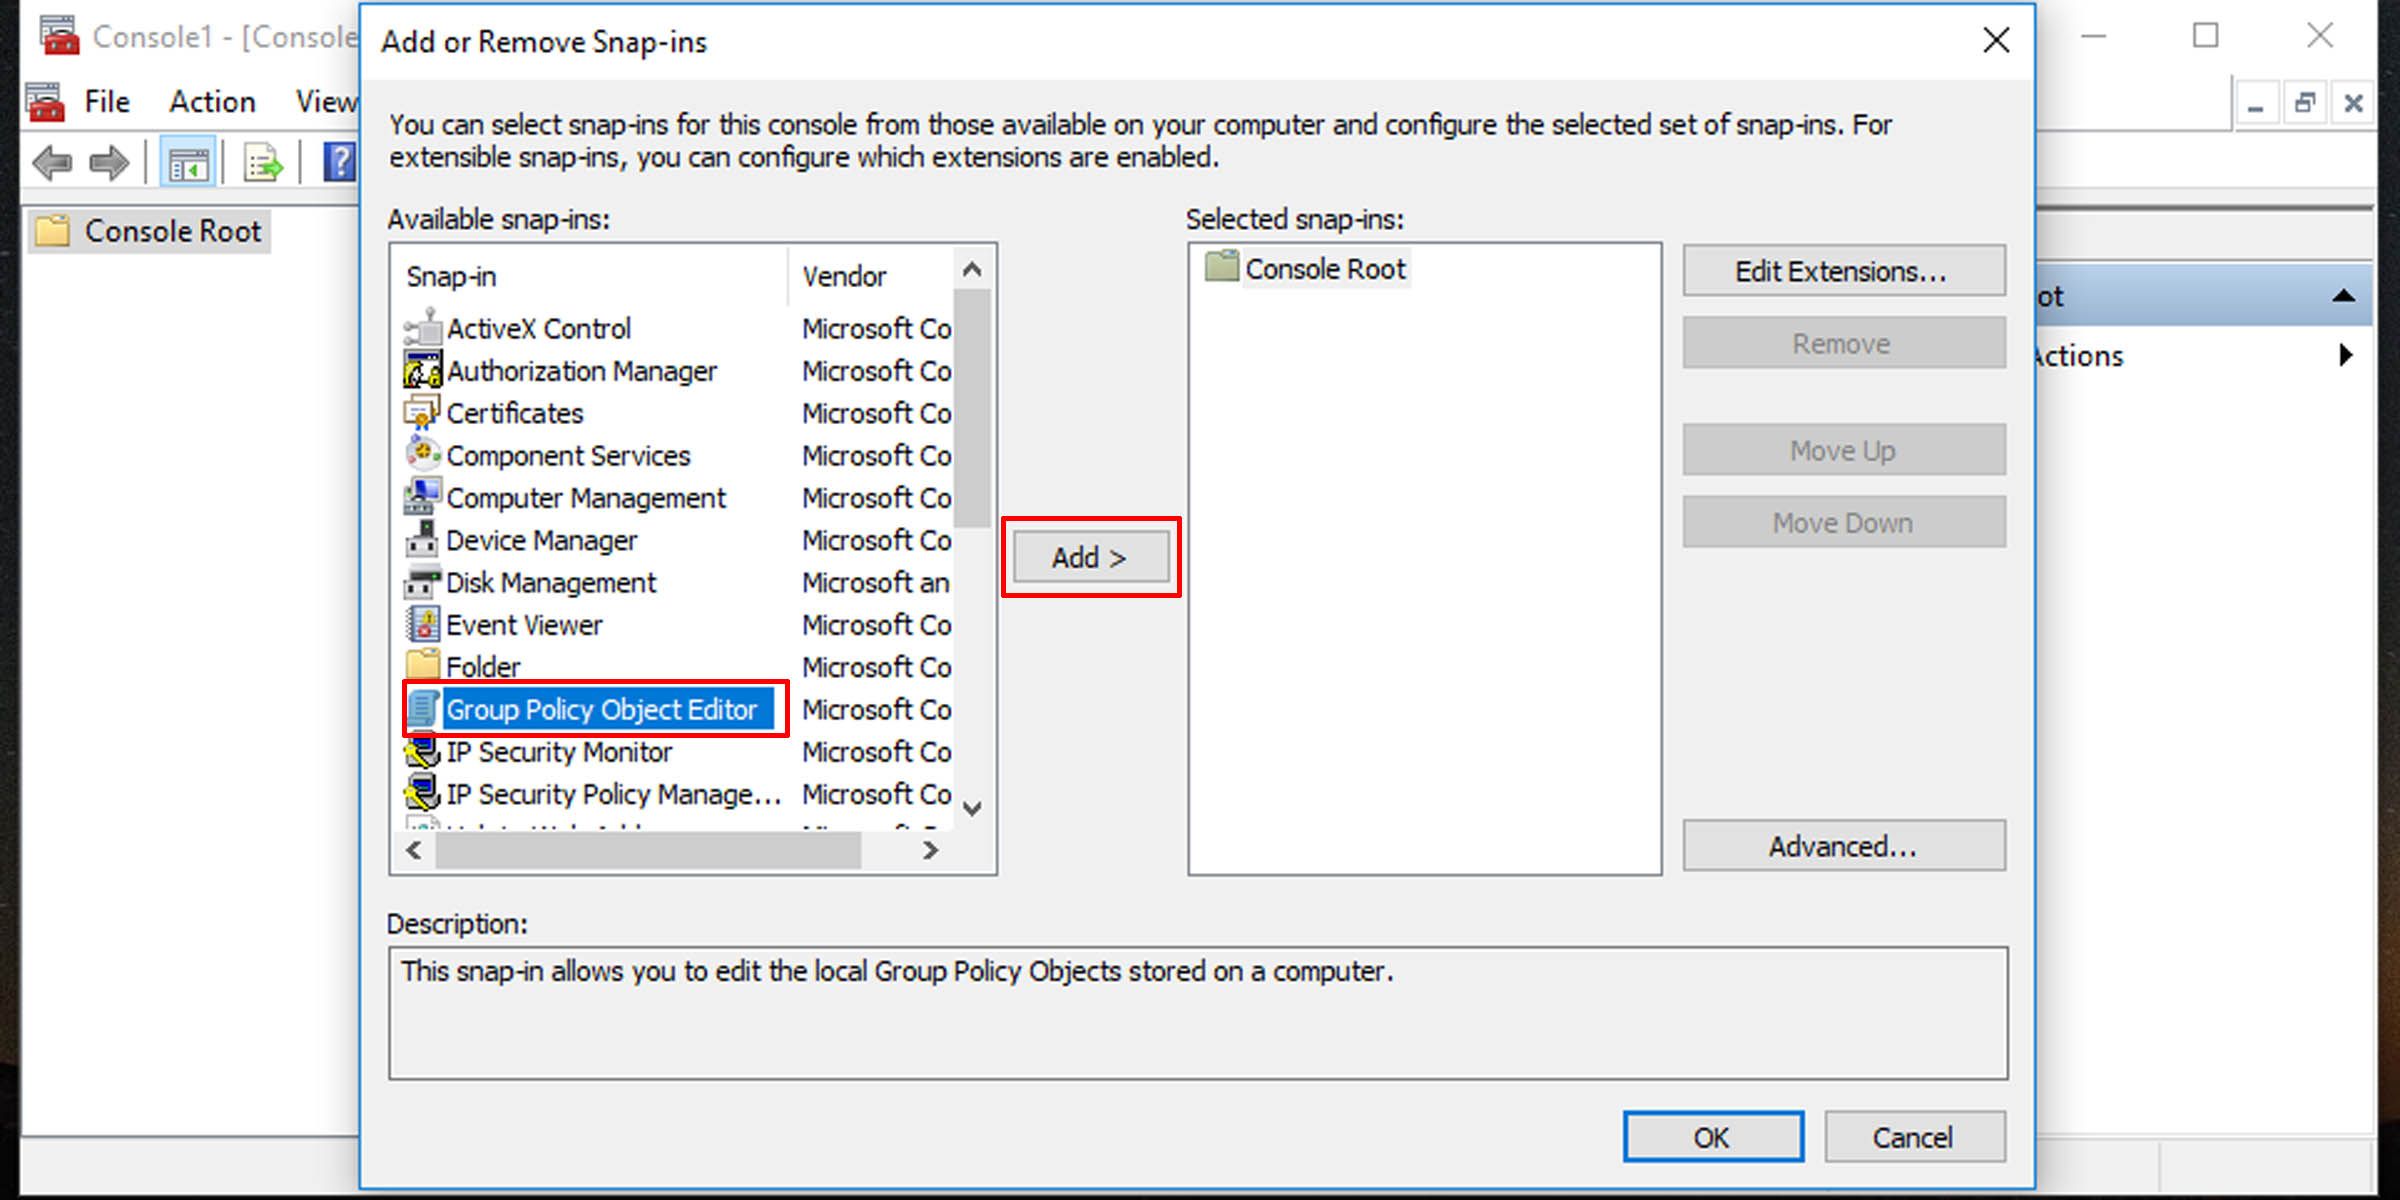The image size is (2400, 1200).
Task: Click the Vendor column header
Action: point(844,276)
